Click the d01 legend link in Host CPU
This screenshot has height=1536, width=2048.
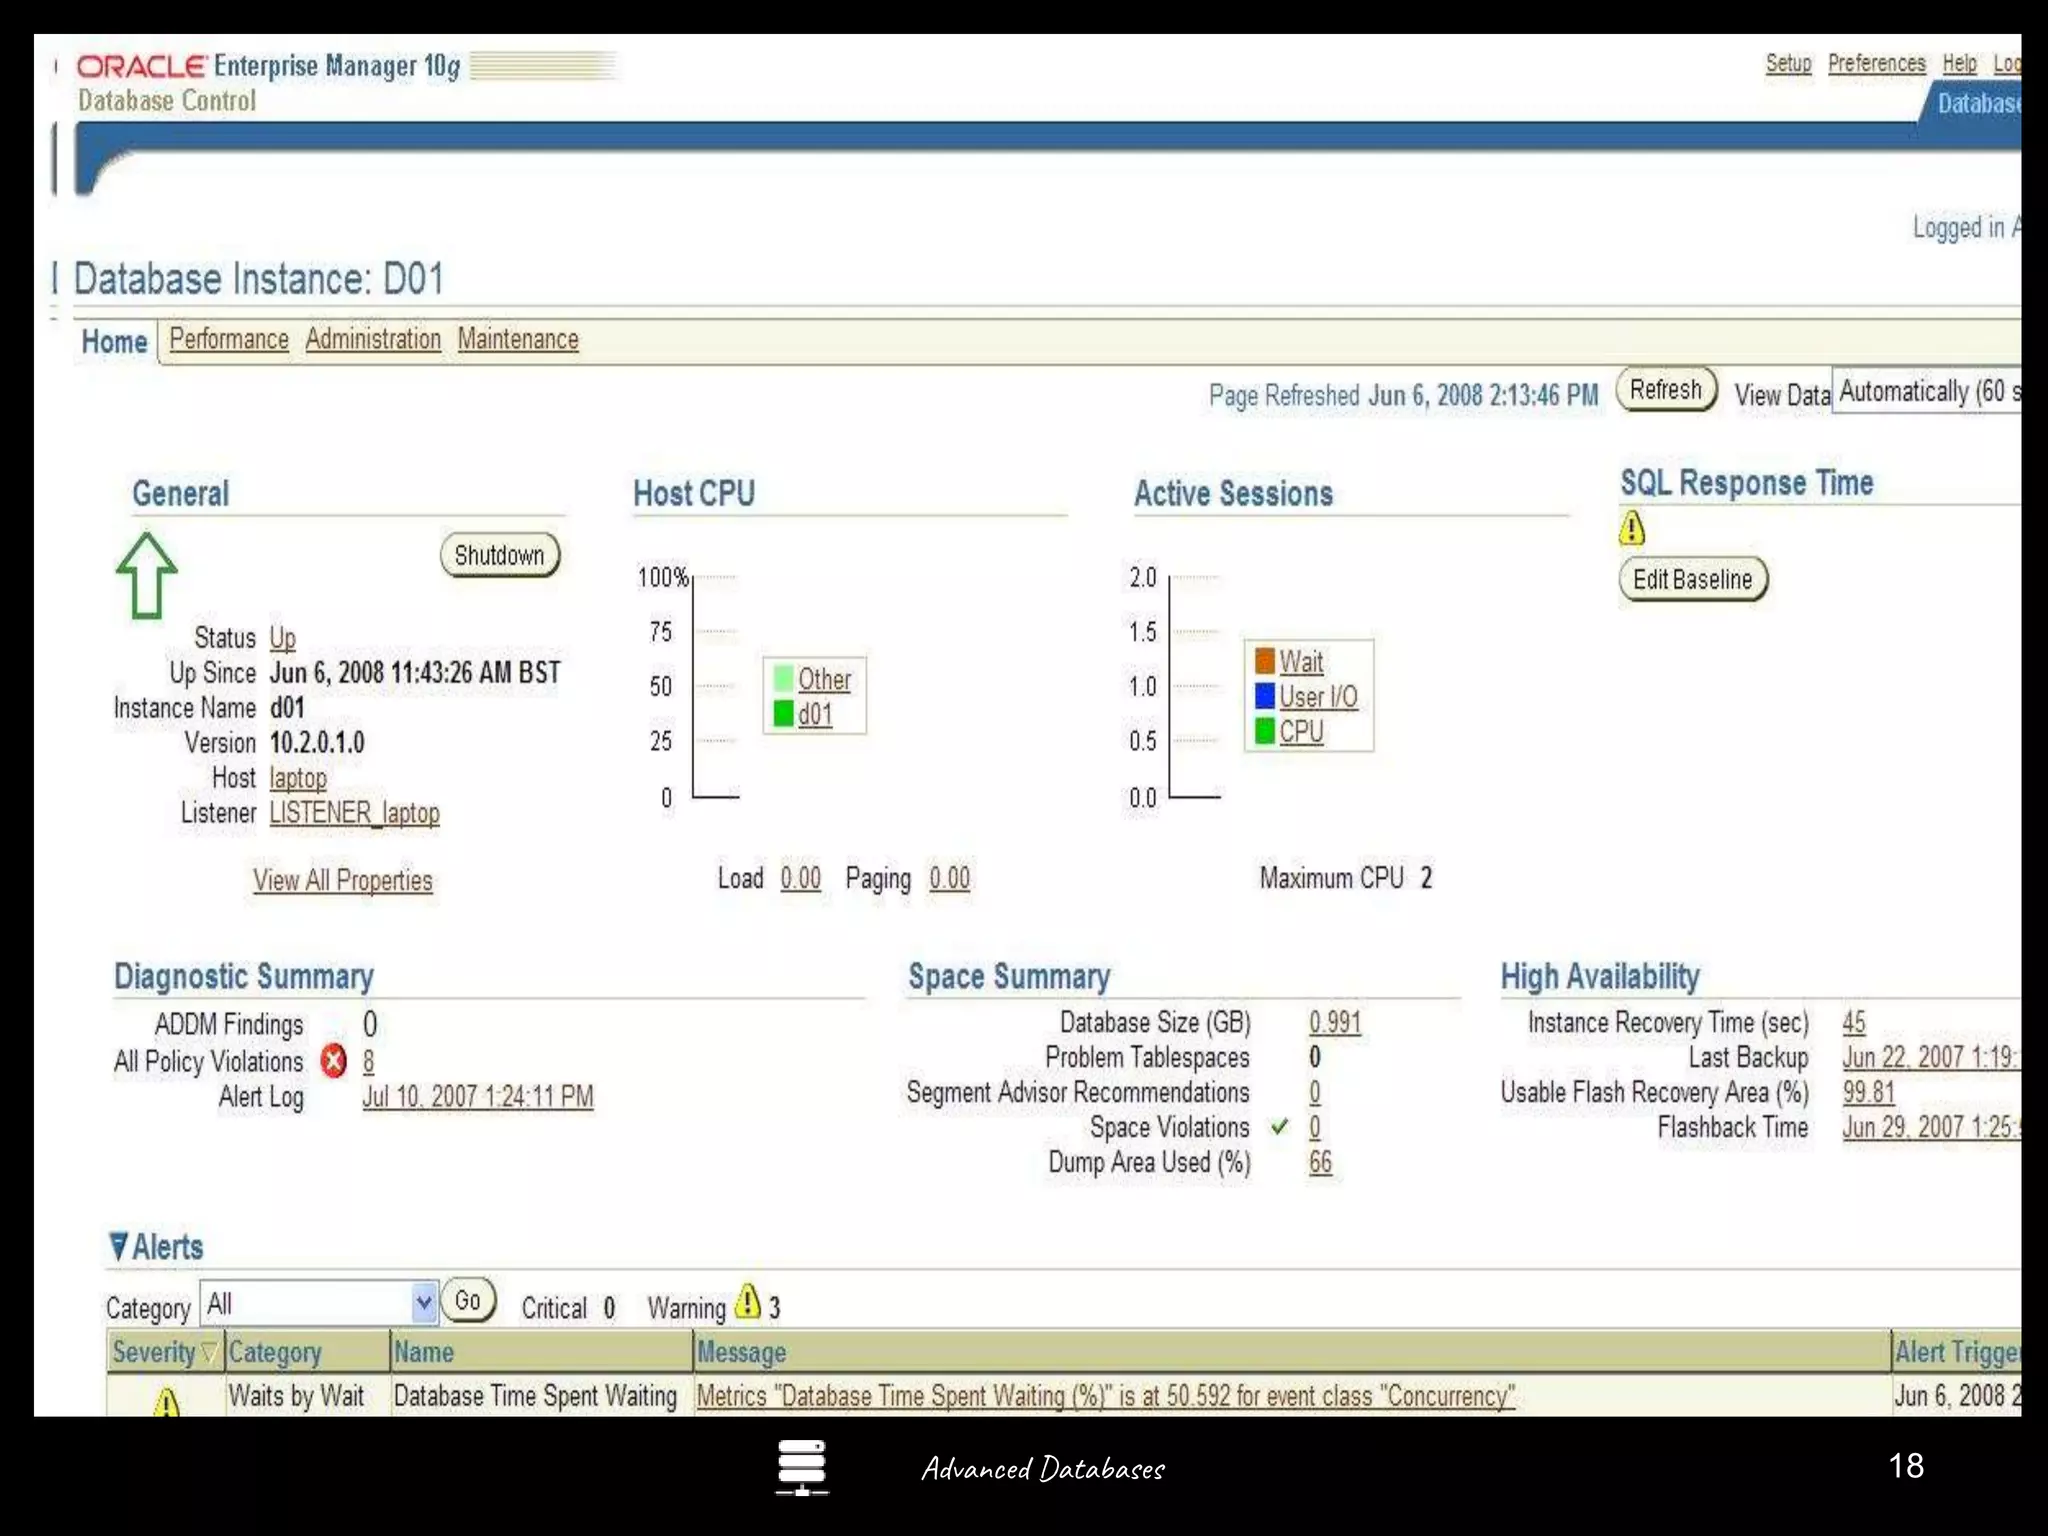click(x=815, y=714)
